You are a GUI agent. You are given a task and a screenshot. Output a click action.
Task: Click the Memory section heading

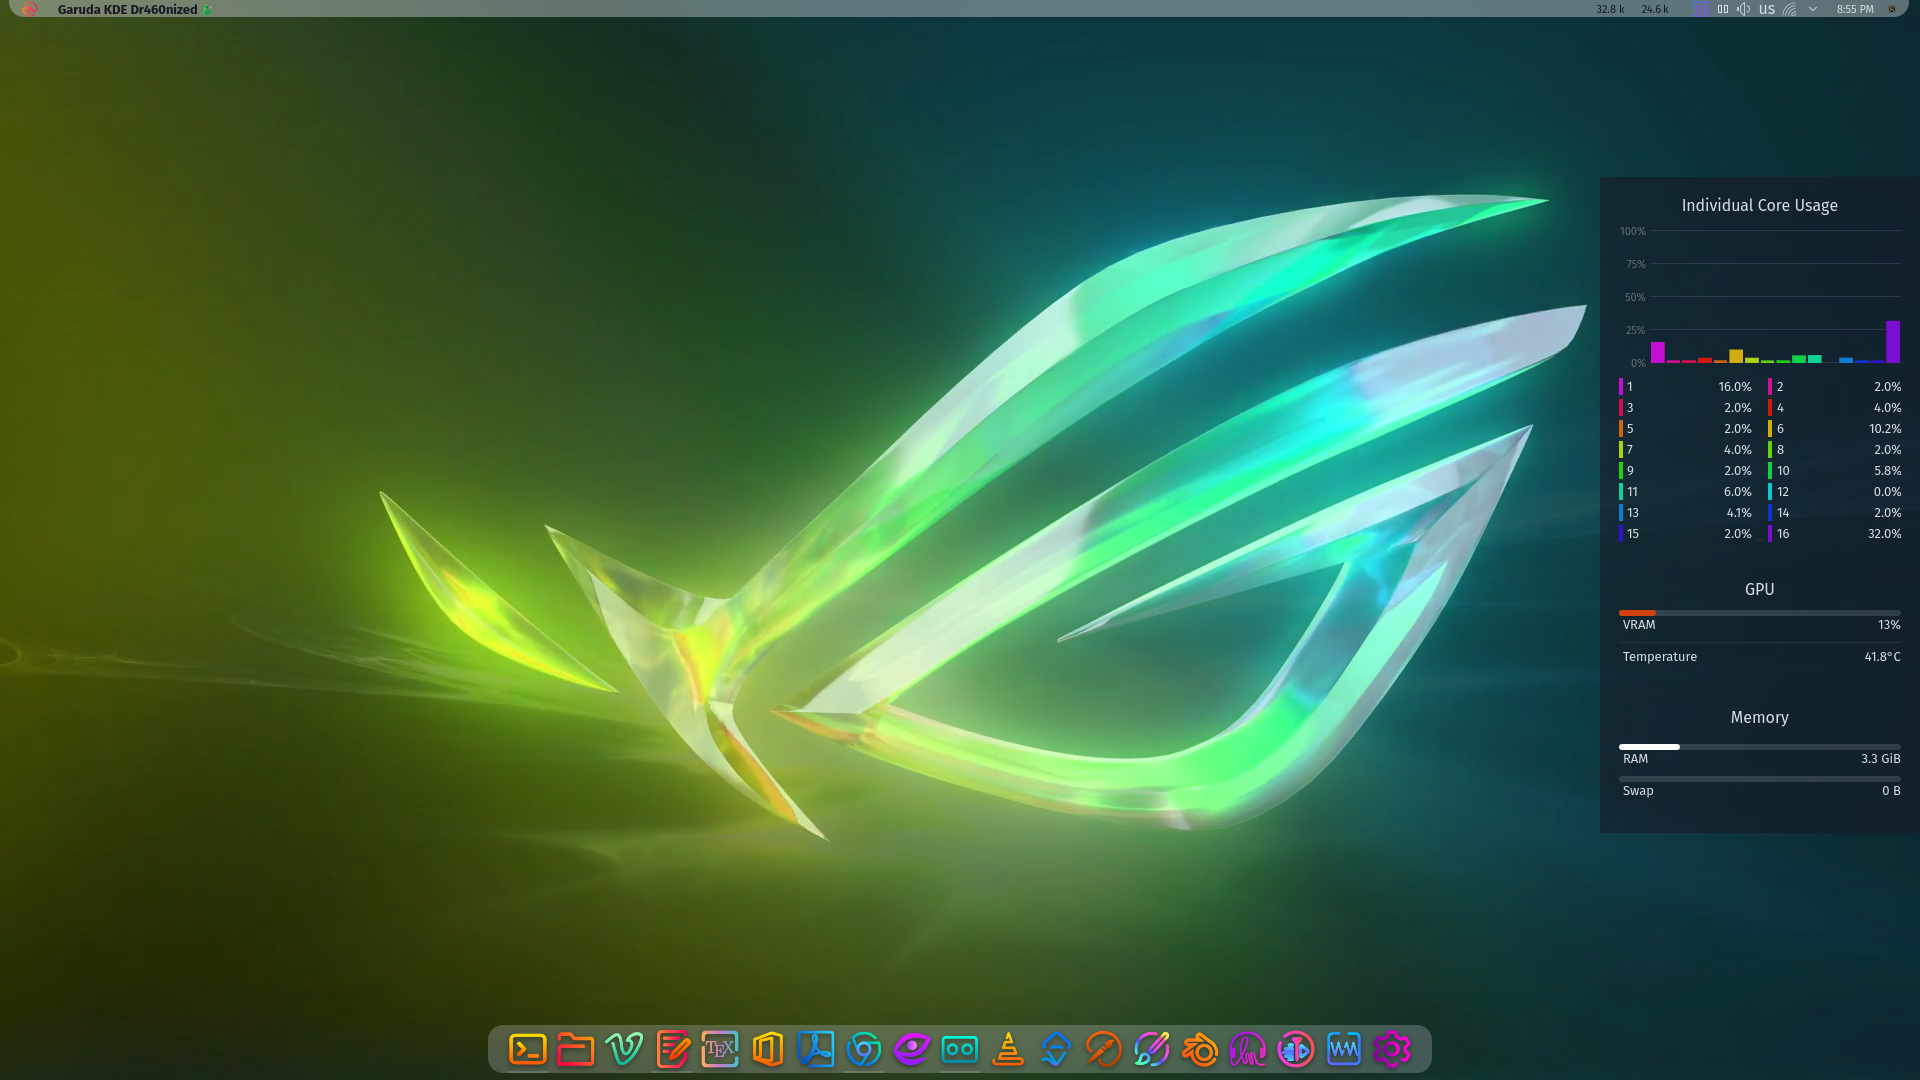click(1760, 717)
